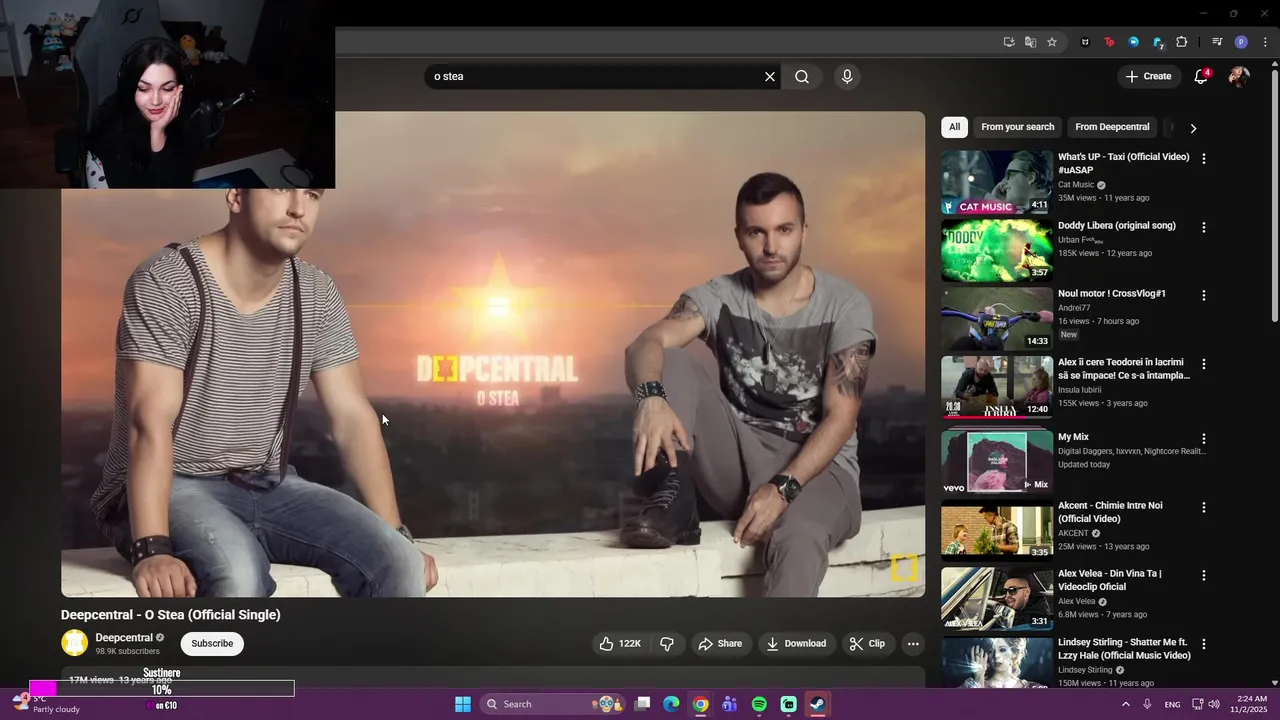Open options for What's UP - Taxi video
The width and height of the screenshot is (1280, 720).
(x=1203, y=159)
